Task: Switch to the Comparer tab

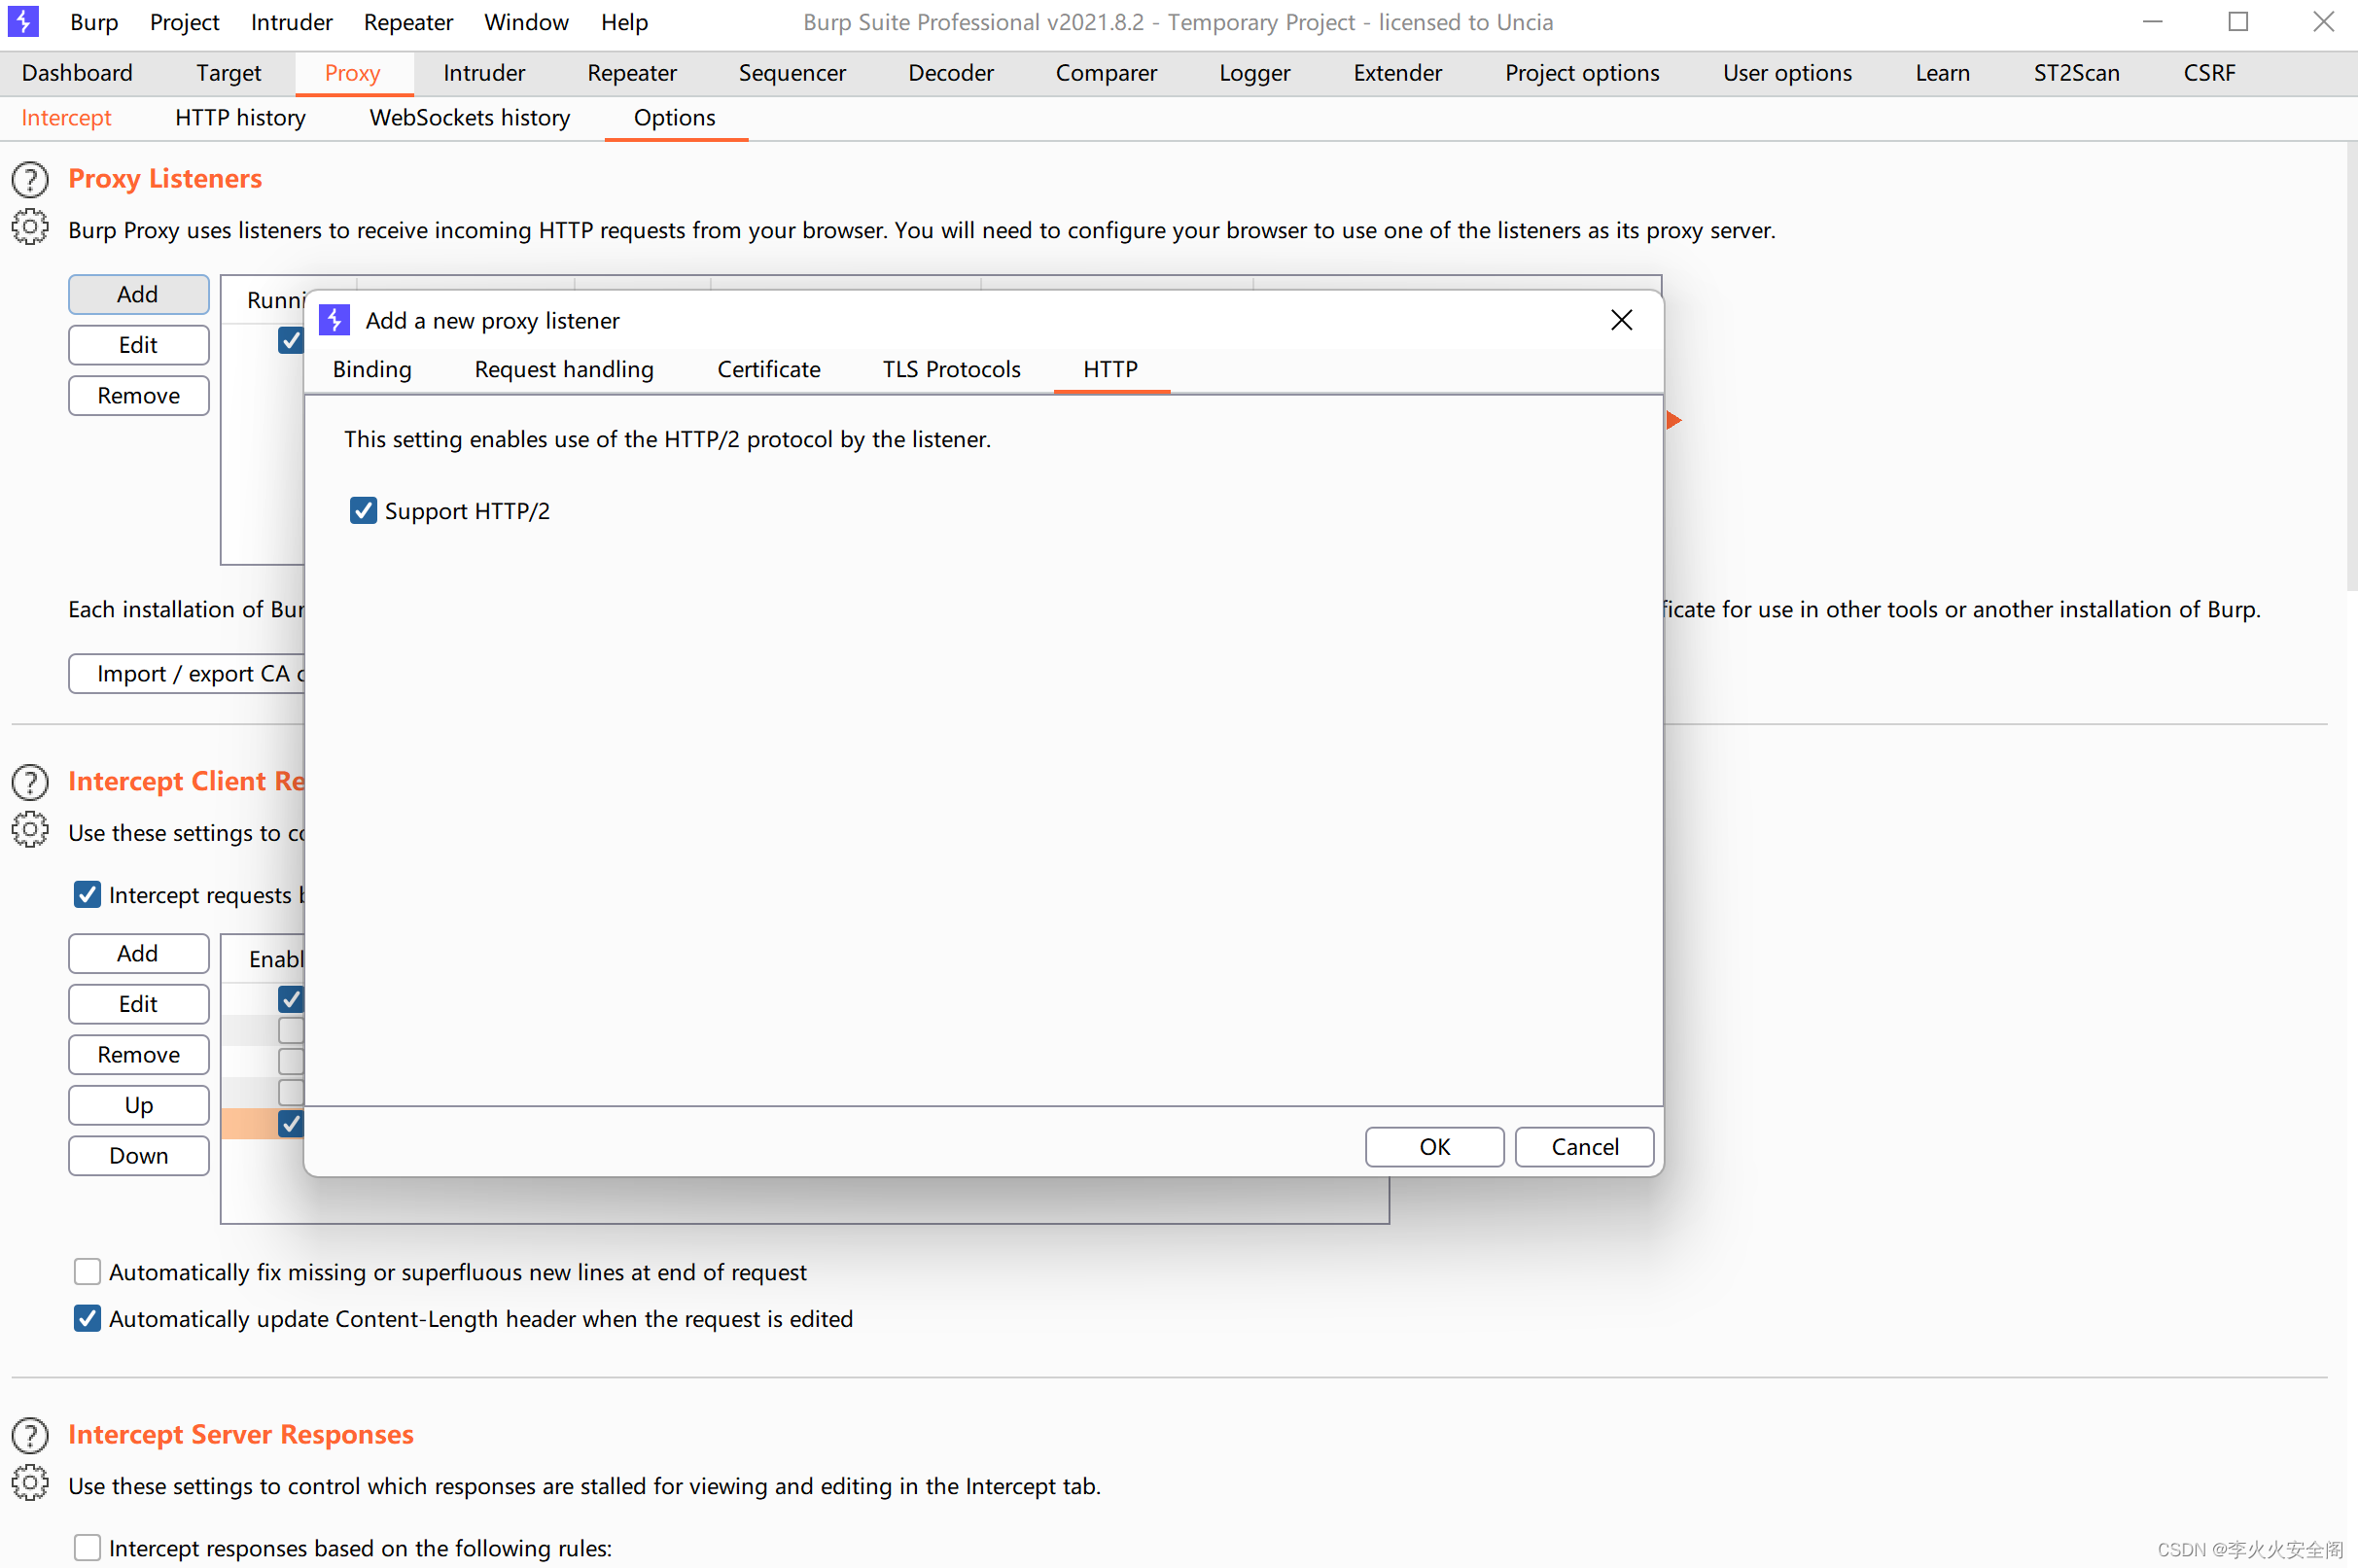Action: pyautogui.click(x=1106, y=73)
